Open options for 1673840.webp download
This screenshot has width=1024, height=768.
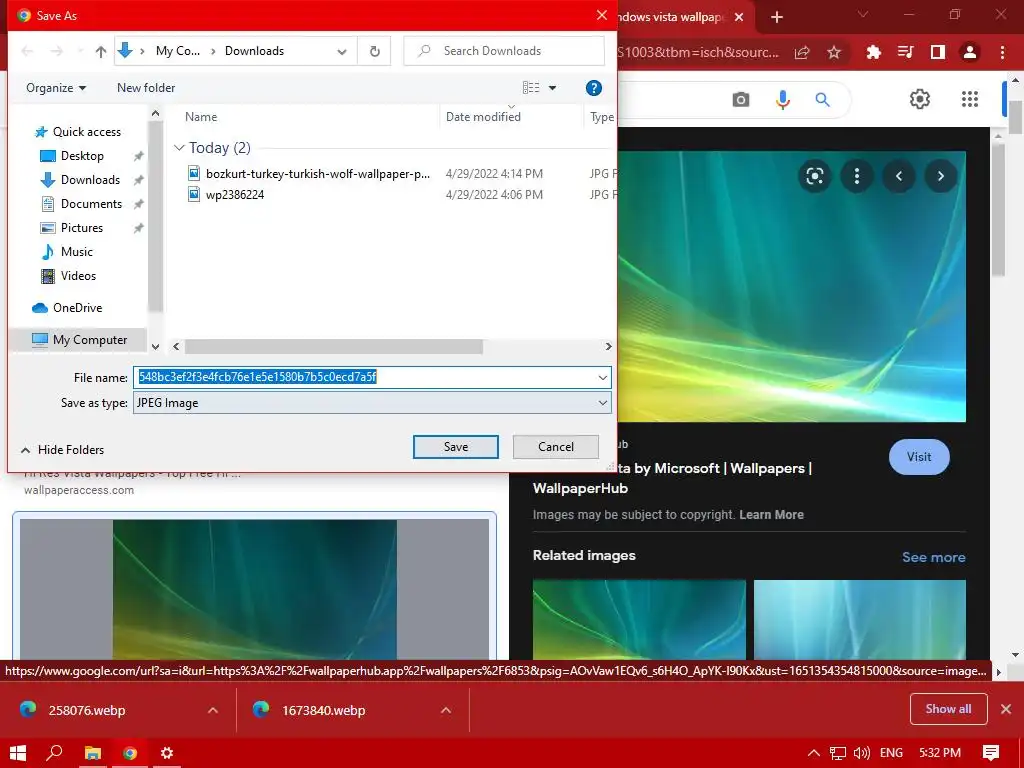(x=446, y=710)
